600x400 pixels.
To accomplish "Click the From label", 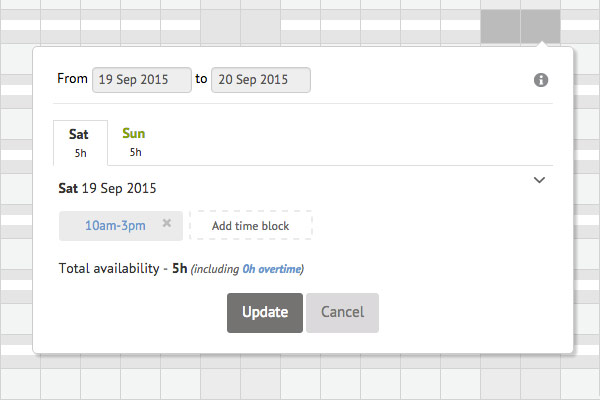I will (72, 78).
